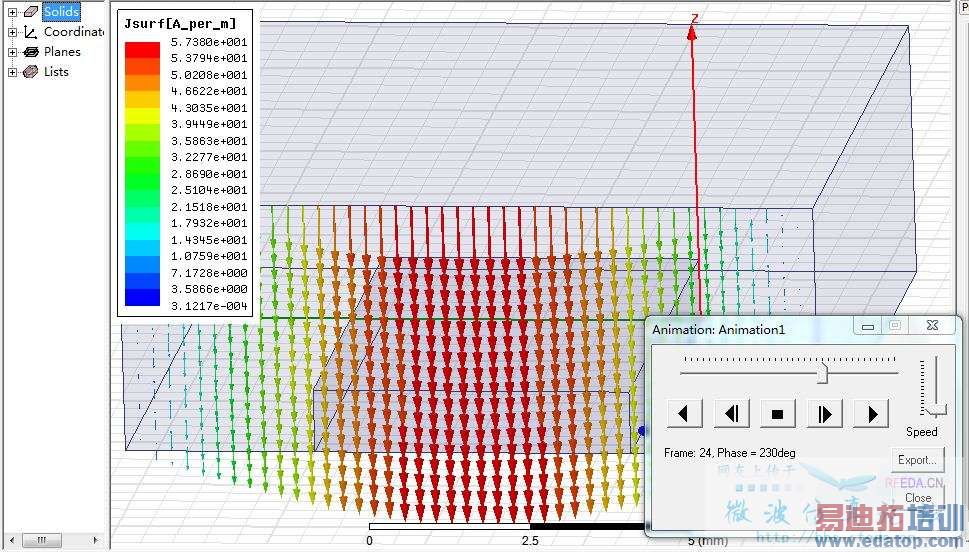Viewport: 969px width, 552px height.
Task: Click the Coordinate Systems axis icon
Action: pyautogui.click(x=31, y=32)
